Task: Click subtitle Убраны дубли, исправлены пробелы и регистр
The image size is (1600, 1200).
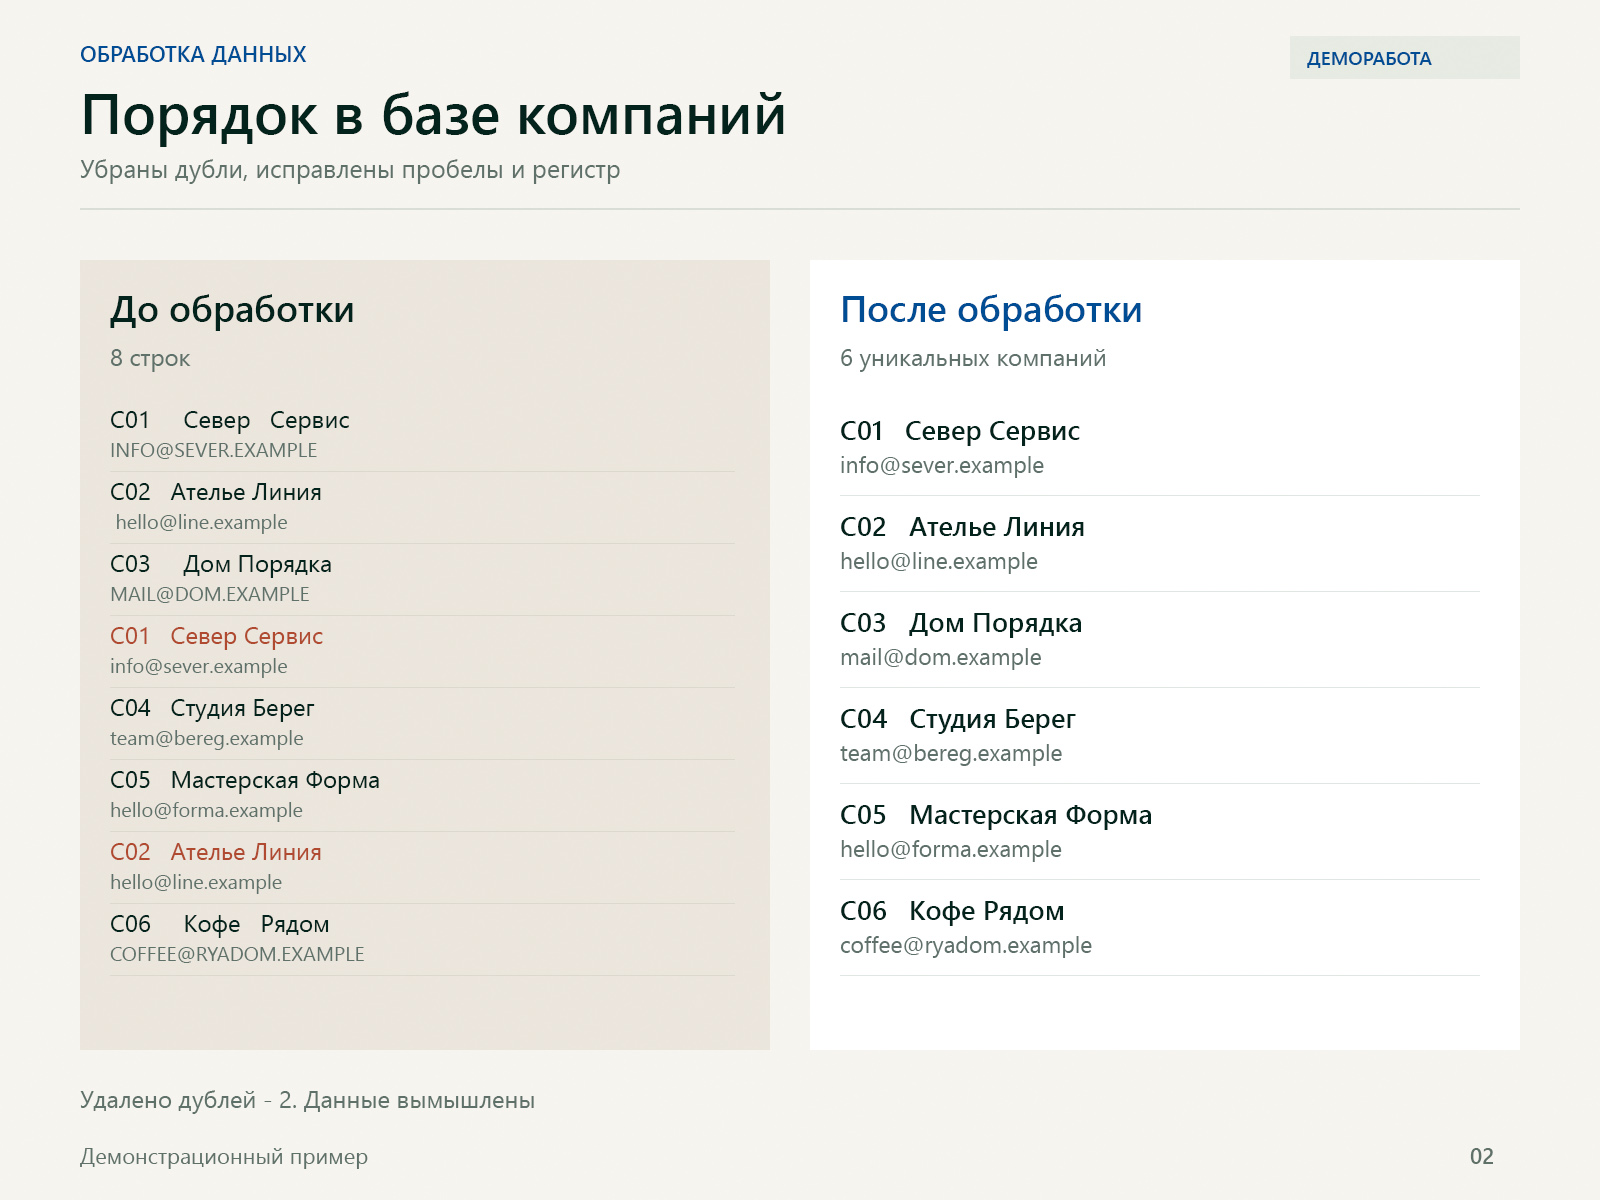Action: click(x=350, y=170)
